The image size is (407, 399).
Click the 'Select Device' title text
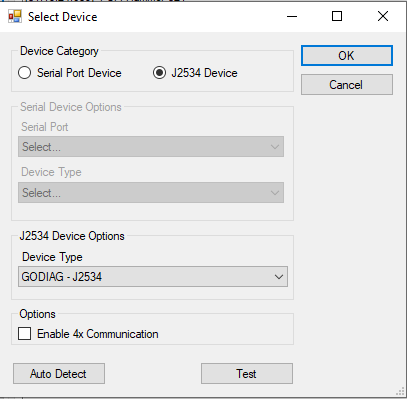(62, 17)
